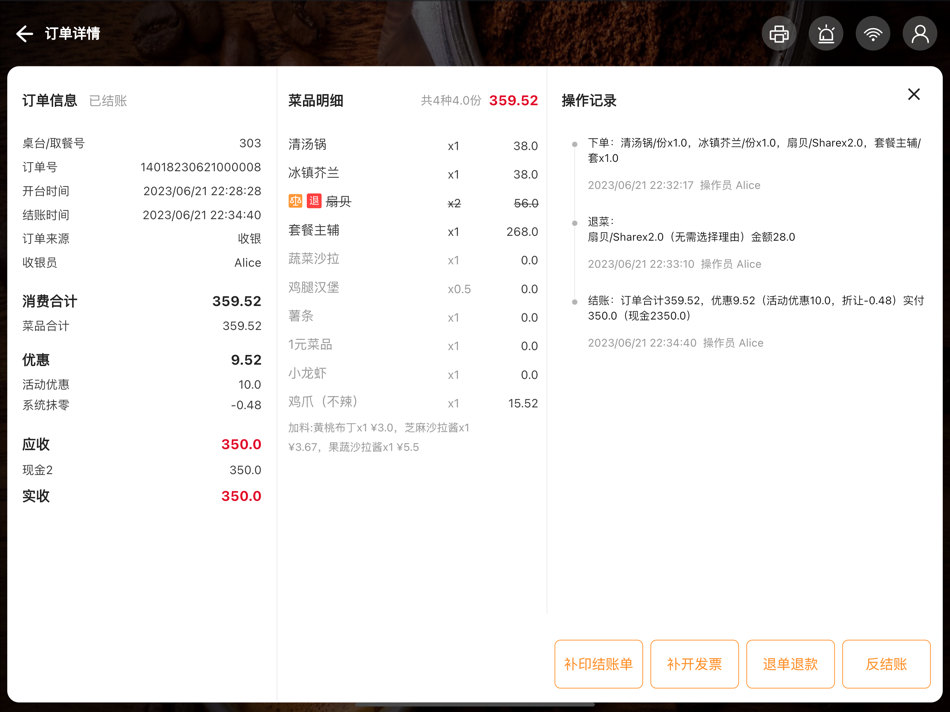This screenshot has width=950, height=712.
Task: Open the printer icon in the top bar
Action: point(779,33)
